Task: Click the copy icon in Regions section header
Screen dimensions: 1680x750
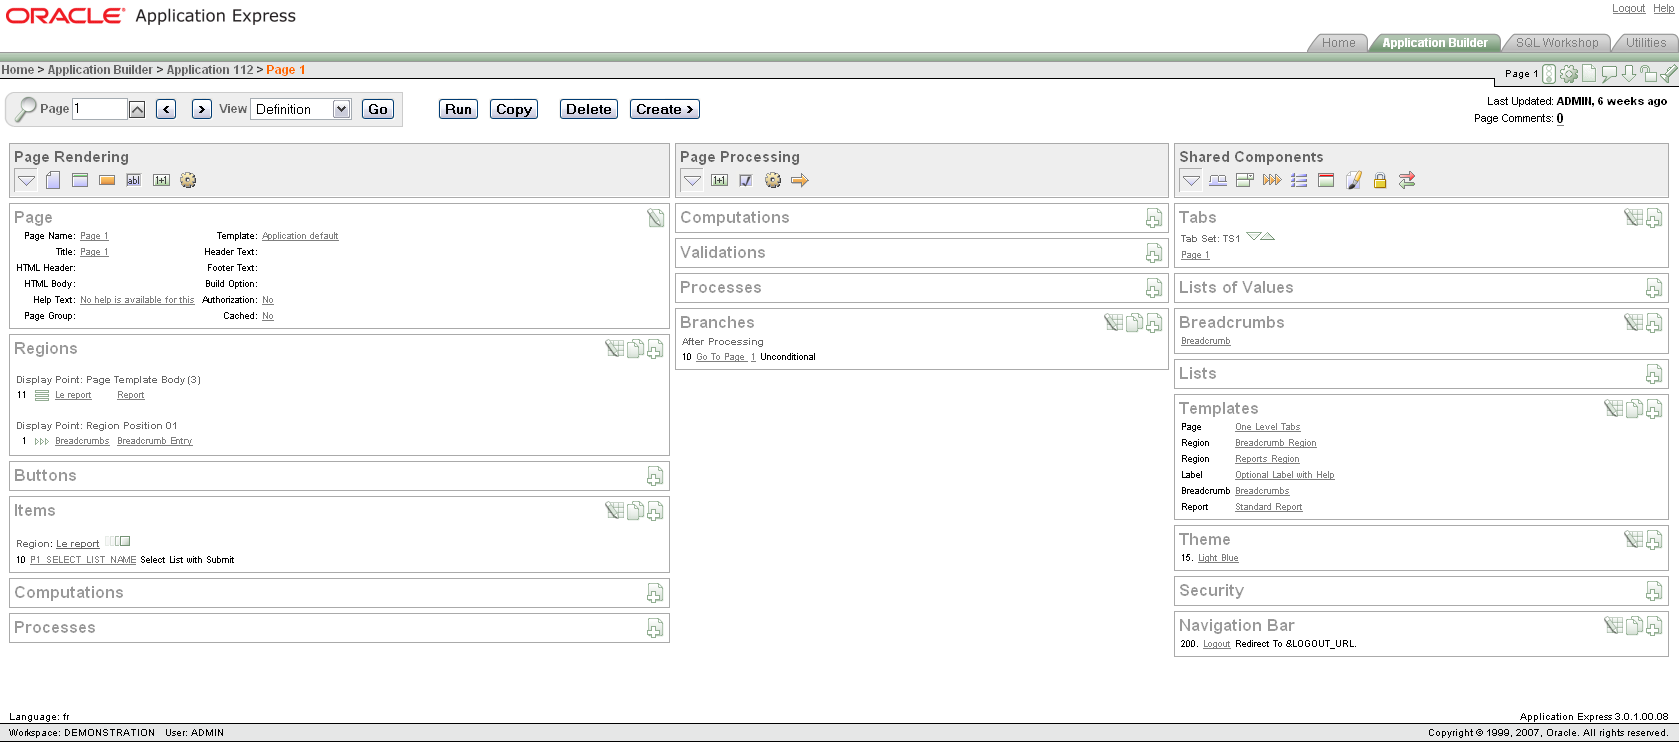Action: [x=635, y=349]
